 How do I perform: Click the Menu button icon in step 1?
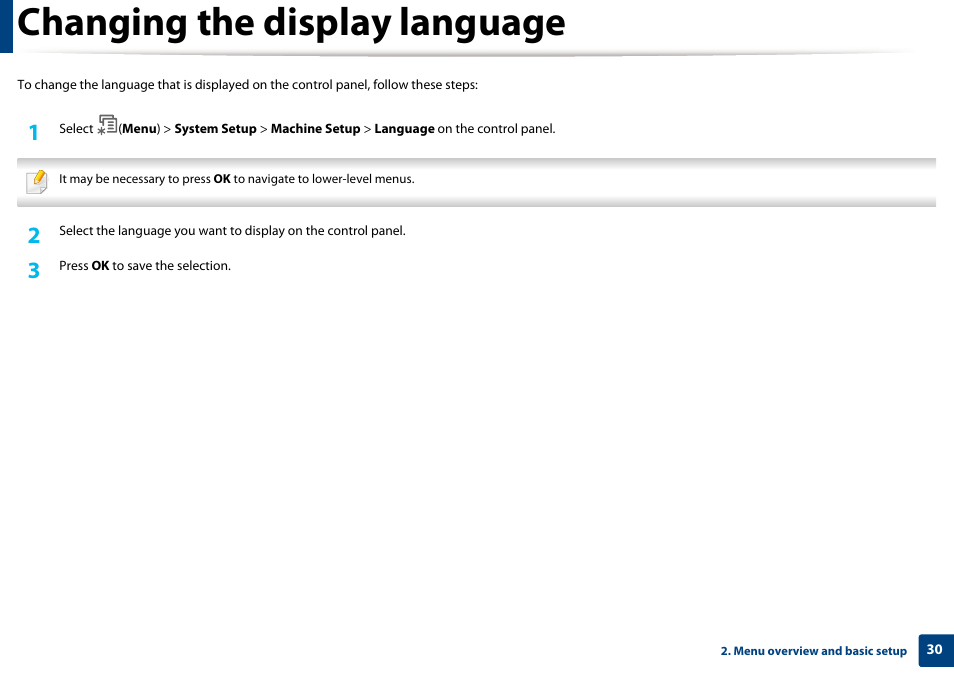click(107, 125)
